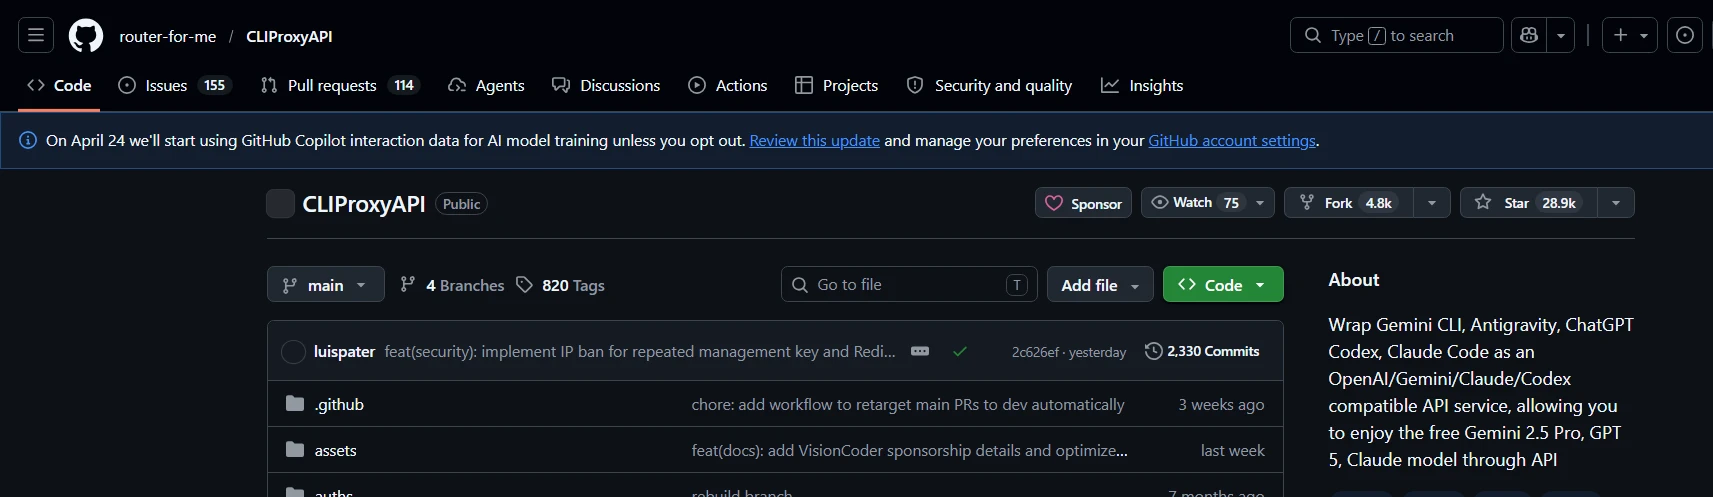Open the router-for-me owner link
The width and height of the screenshot is (1713, 497).
point(167,36)
